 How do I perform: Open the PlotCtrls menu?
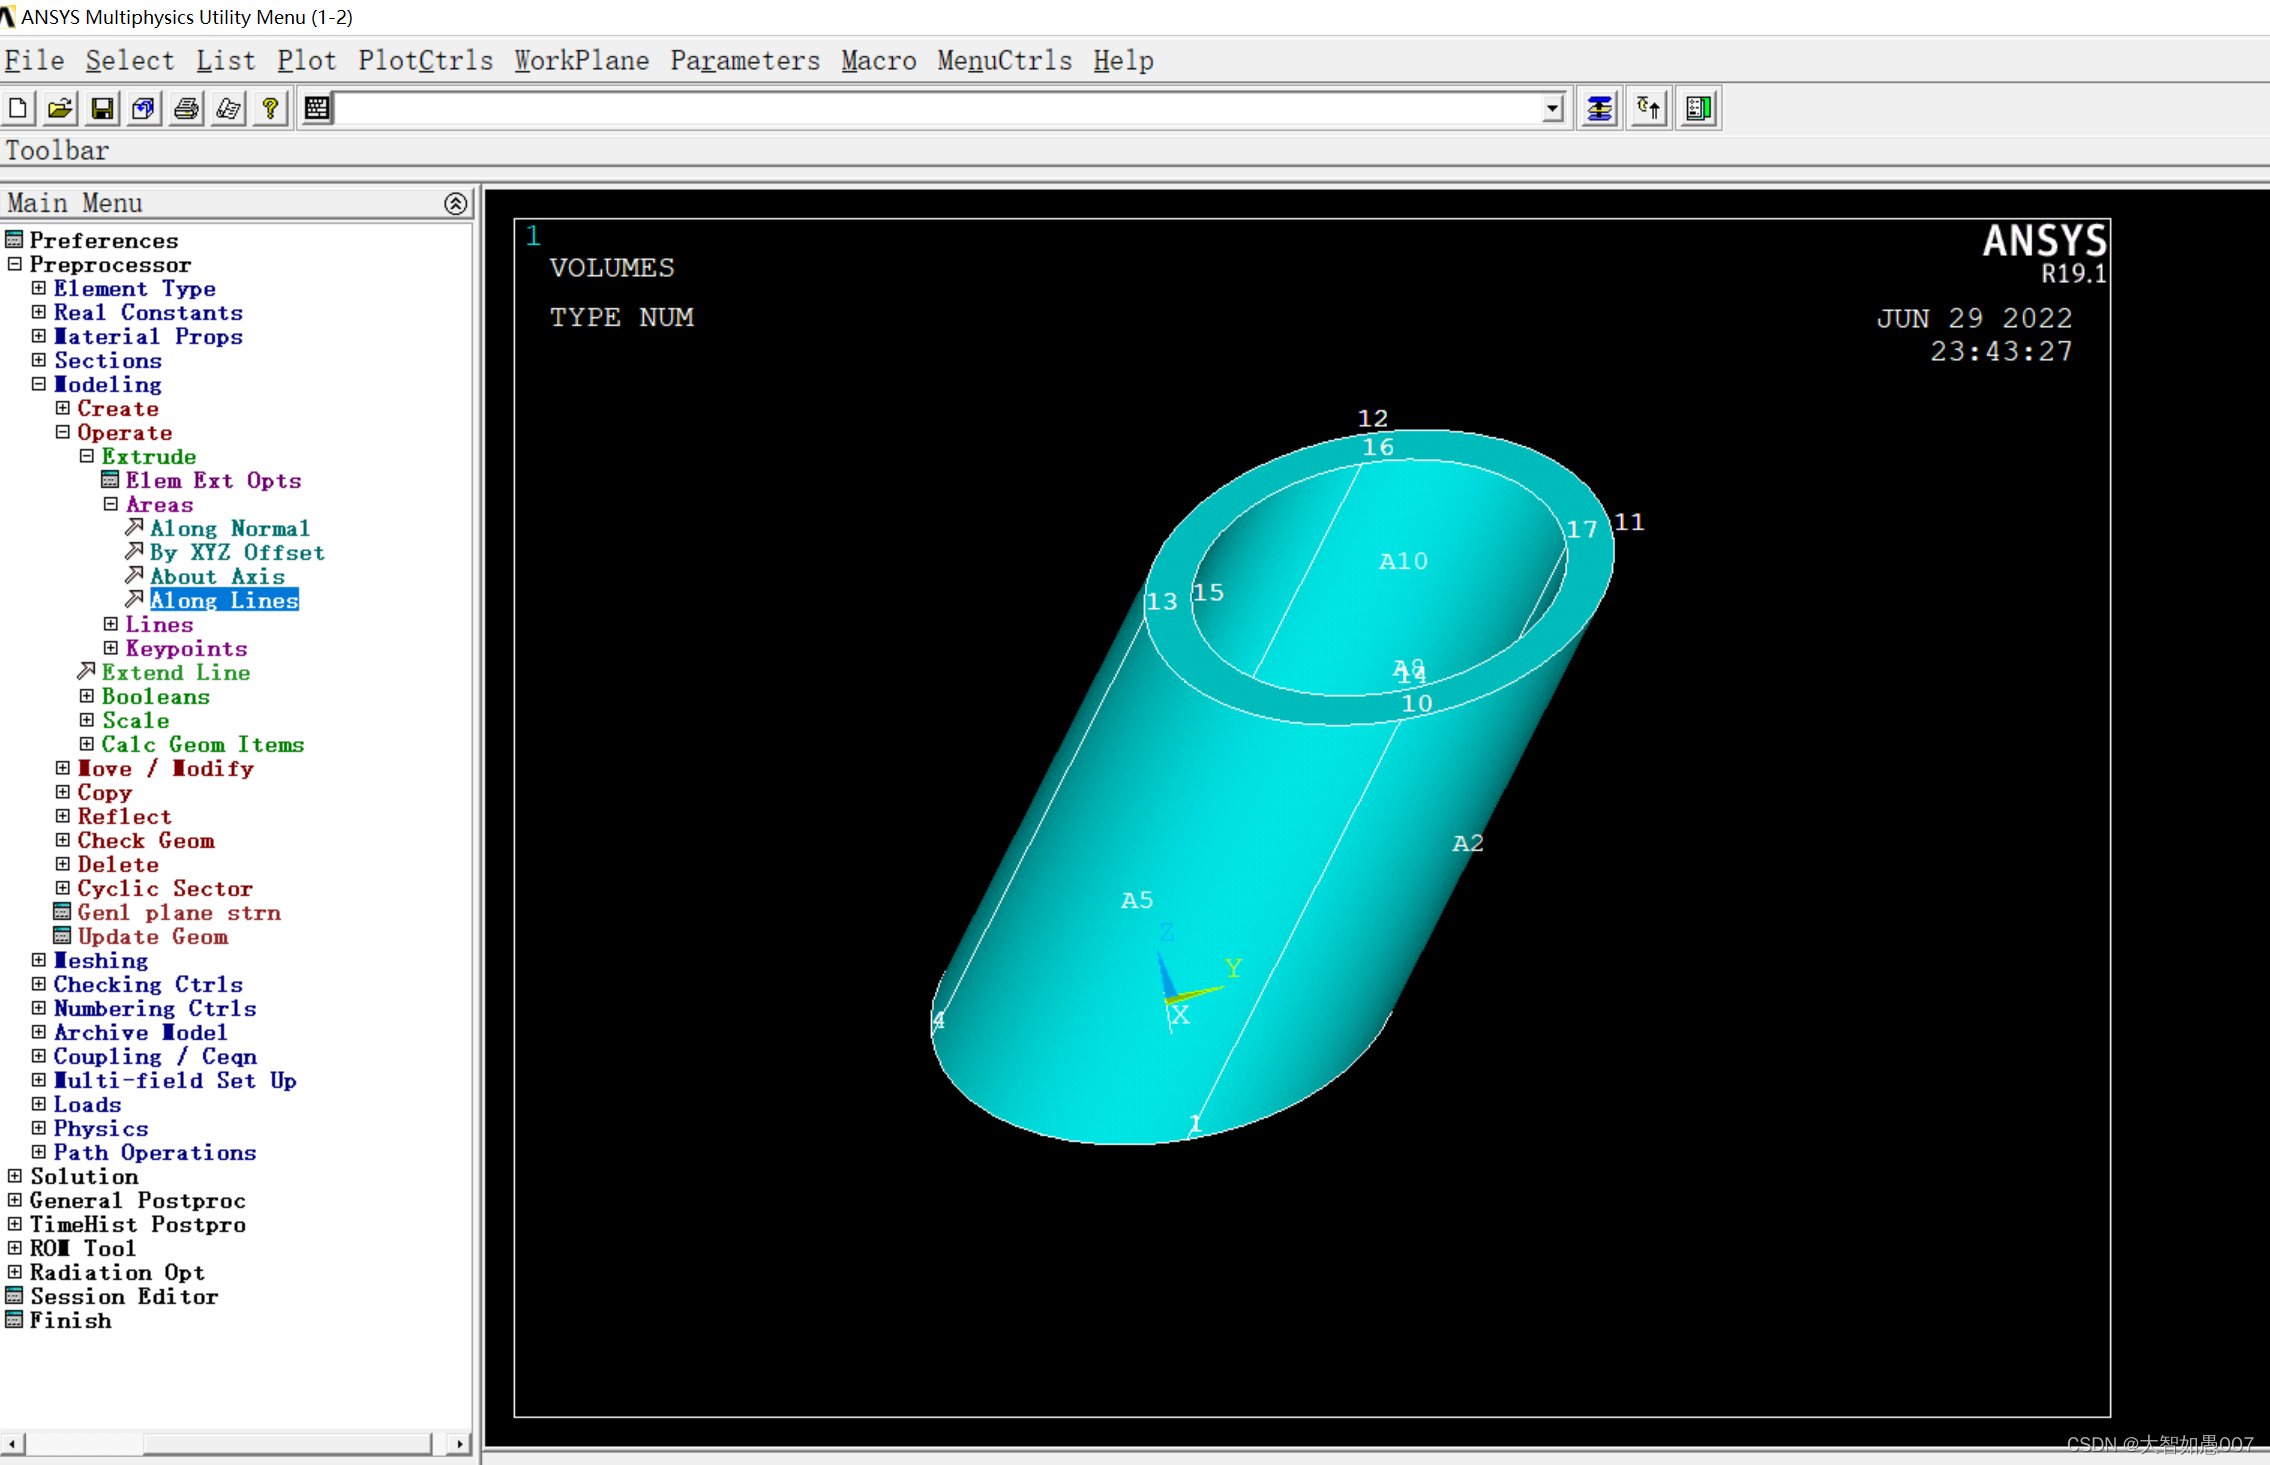click(425, 61)
